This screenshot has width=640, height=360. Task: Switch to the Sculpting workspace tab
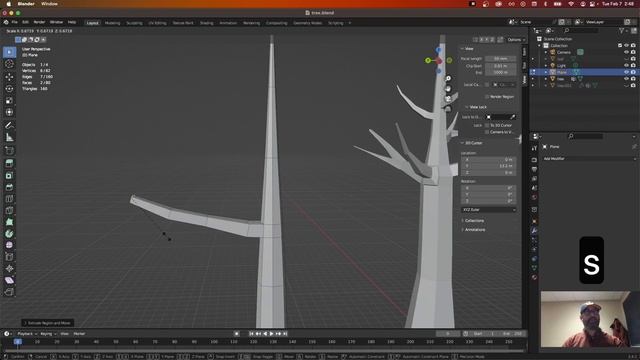pyautogui.click(x=134, y=23)
